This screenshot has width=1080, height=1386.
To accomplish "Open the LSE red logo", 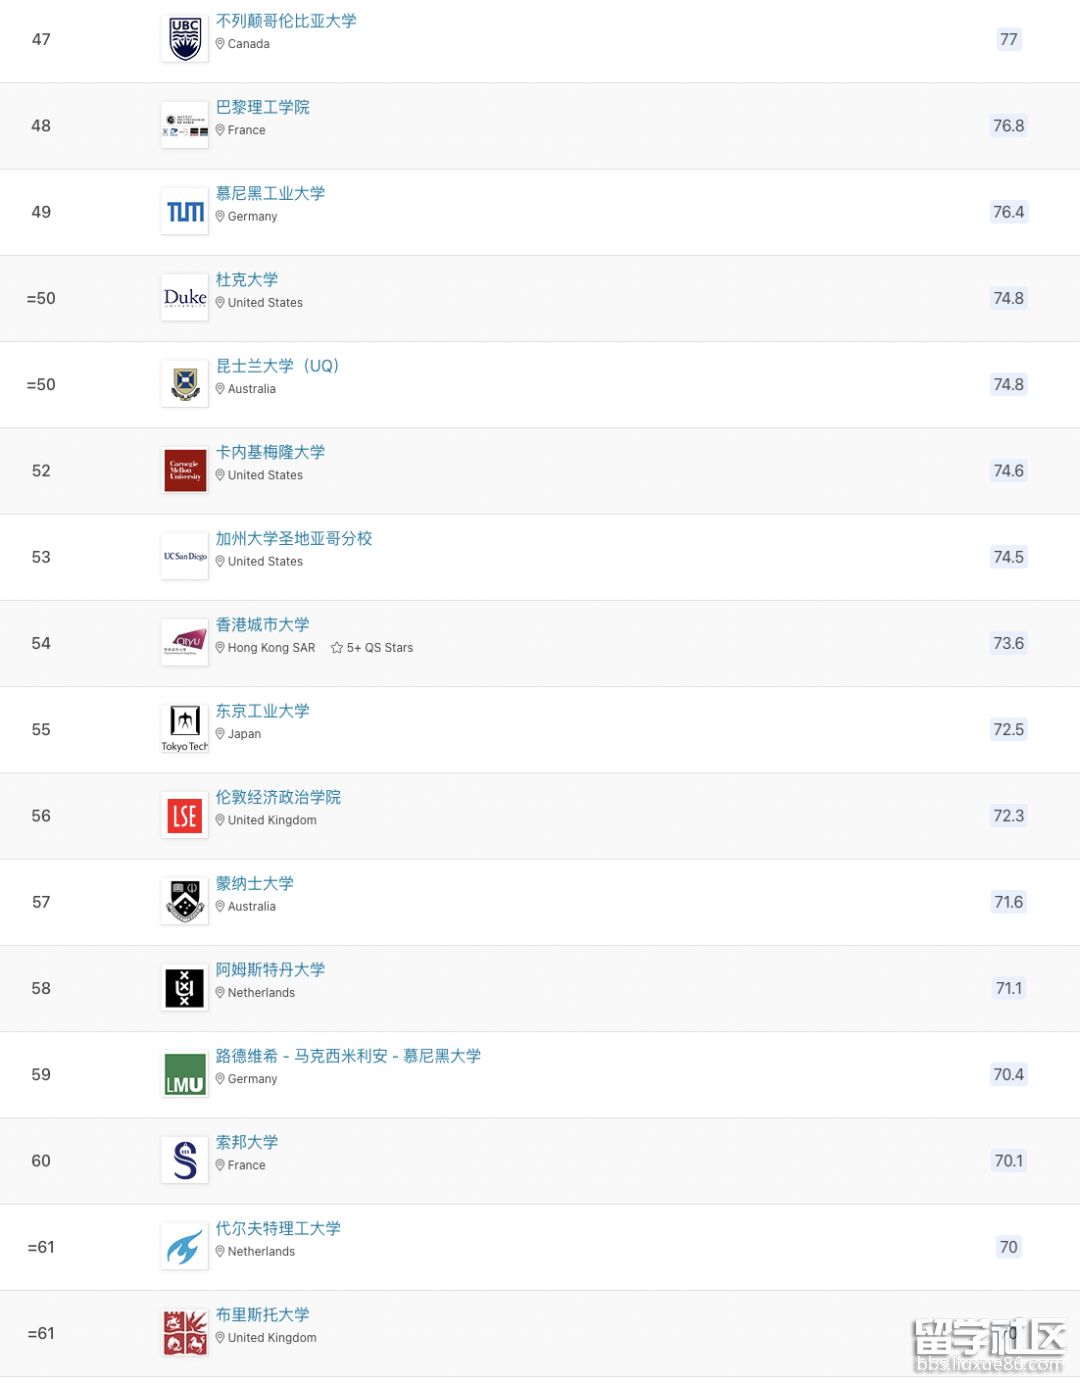I will pos(185,816).
